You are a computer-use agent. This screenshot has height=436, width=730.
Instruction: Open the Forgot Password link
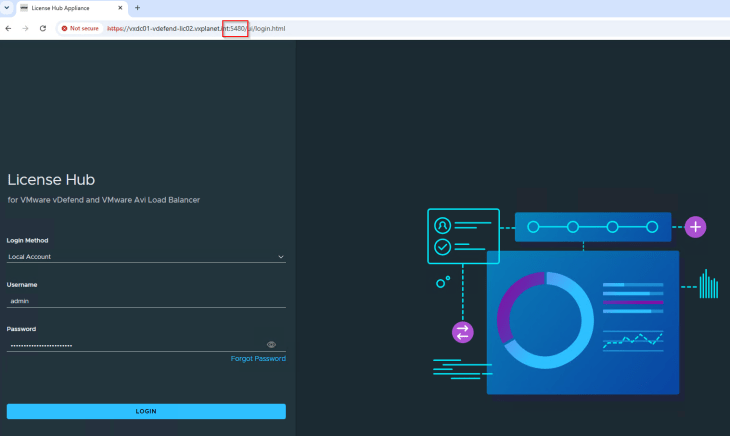coord(258,359)
